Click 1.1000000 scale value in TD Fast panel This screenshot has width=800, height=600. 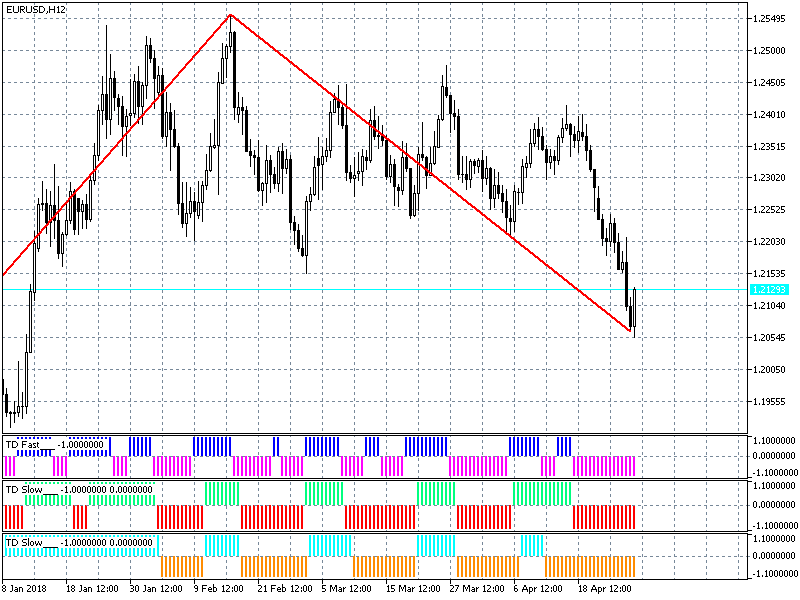click(774, 440)
